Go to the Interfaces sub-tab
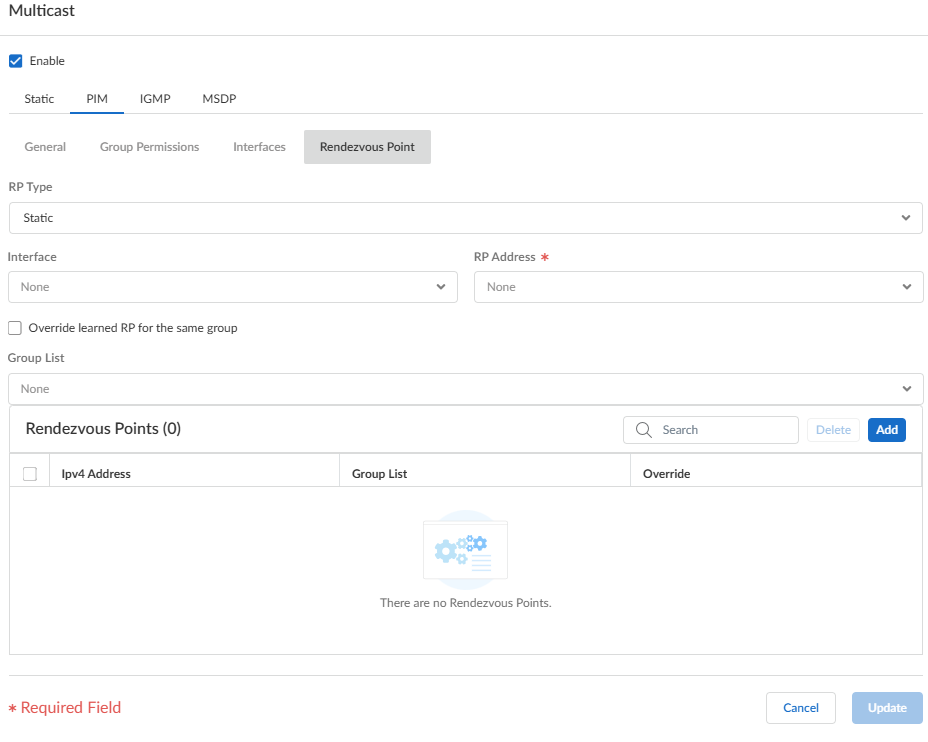928x742 pixels. pyautogui.click(x=259, y=147)
